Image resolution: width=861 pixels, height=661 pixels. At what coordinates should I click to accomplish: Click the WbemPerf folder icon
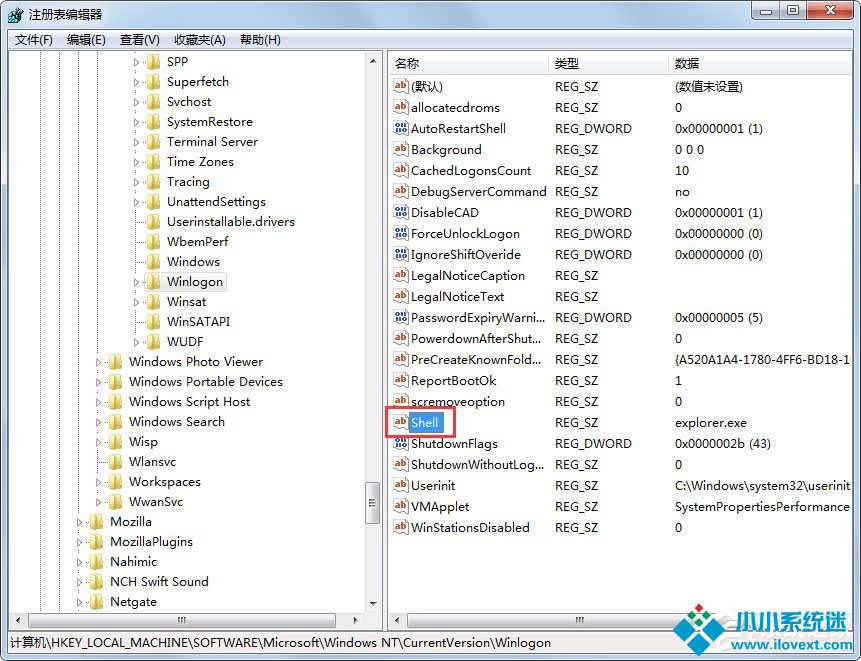click(x=154, y=242)
